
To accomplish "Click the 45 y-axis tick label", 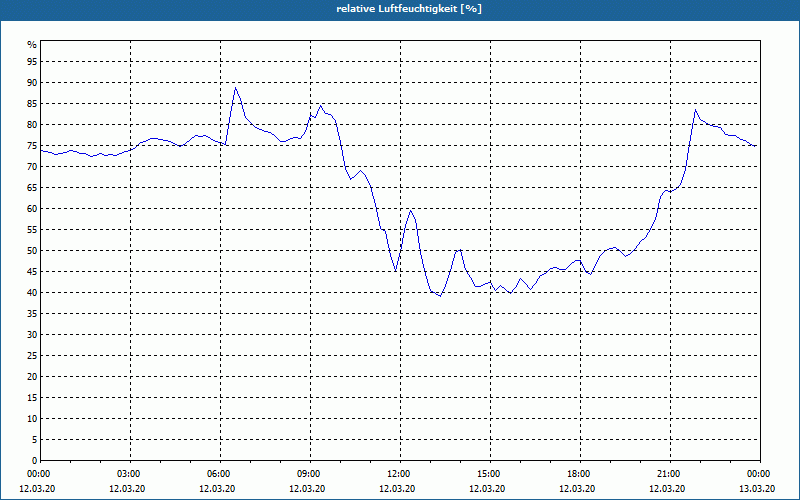I will pyautogui.click(x=32, y=272).
